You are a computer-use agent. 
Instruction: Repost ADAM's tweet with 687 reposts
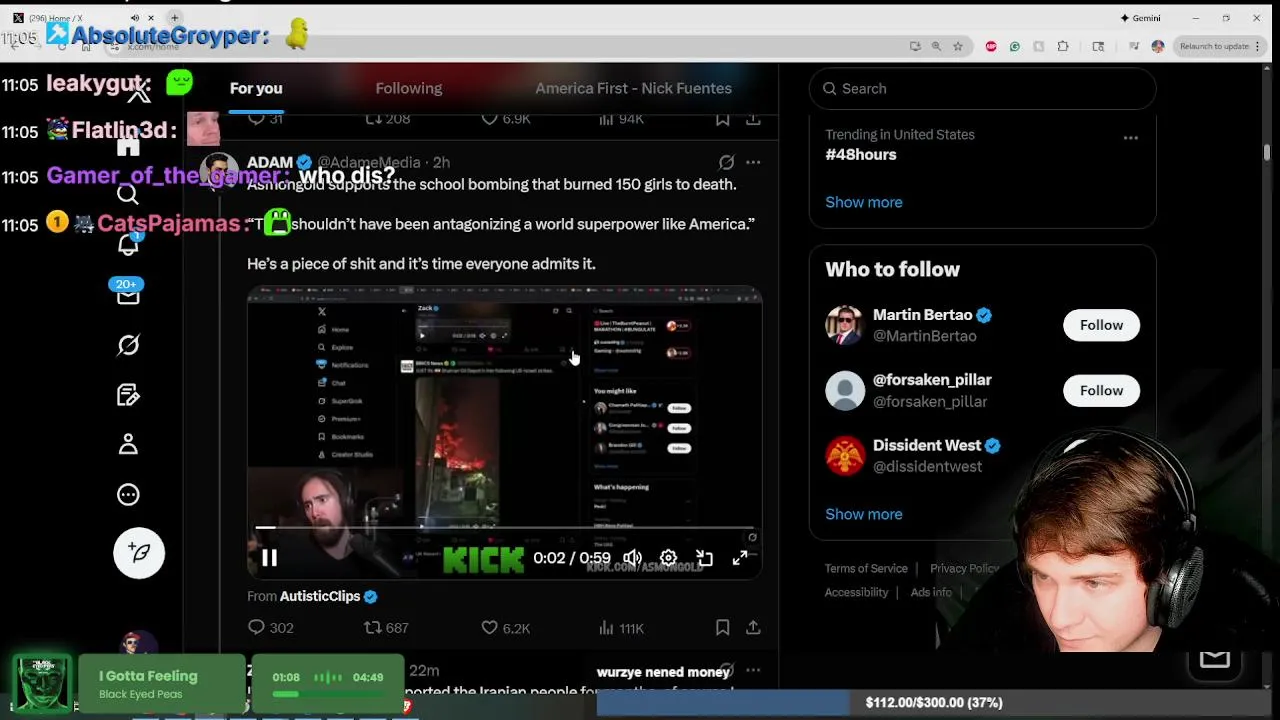[386, 628]
